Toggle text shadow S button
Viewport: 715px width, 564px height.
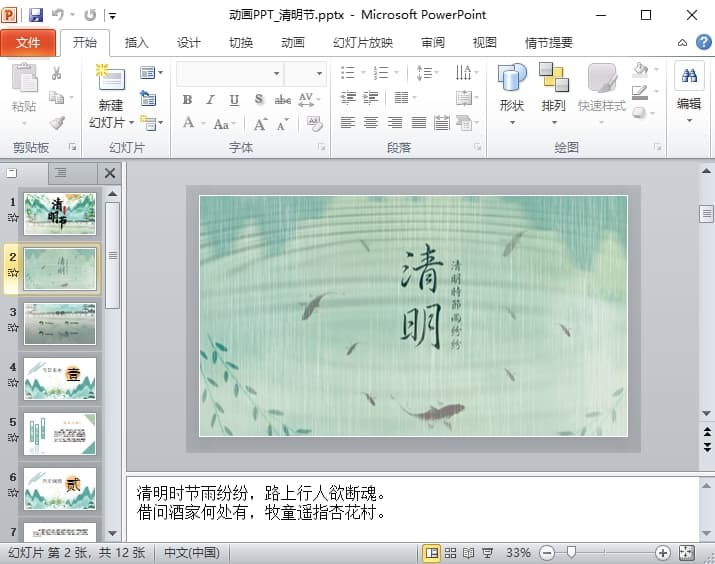click(x=259, y=99)
